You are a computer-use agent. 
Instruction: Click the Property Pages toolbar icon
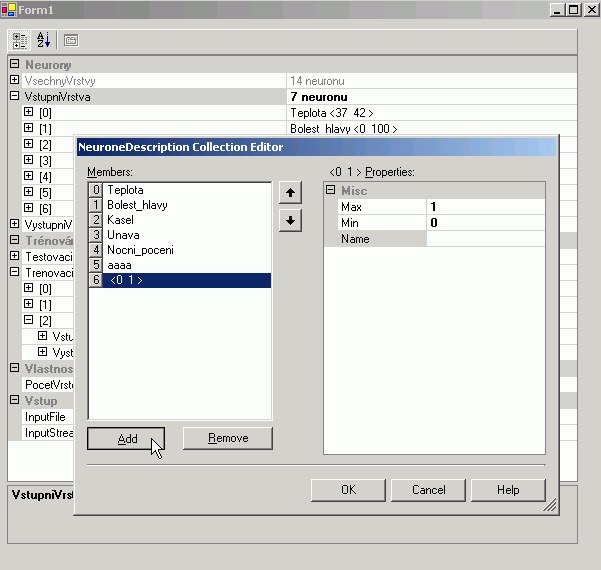tap(71, 41)
